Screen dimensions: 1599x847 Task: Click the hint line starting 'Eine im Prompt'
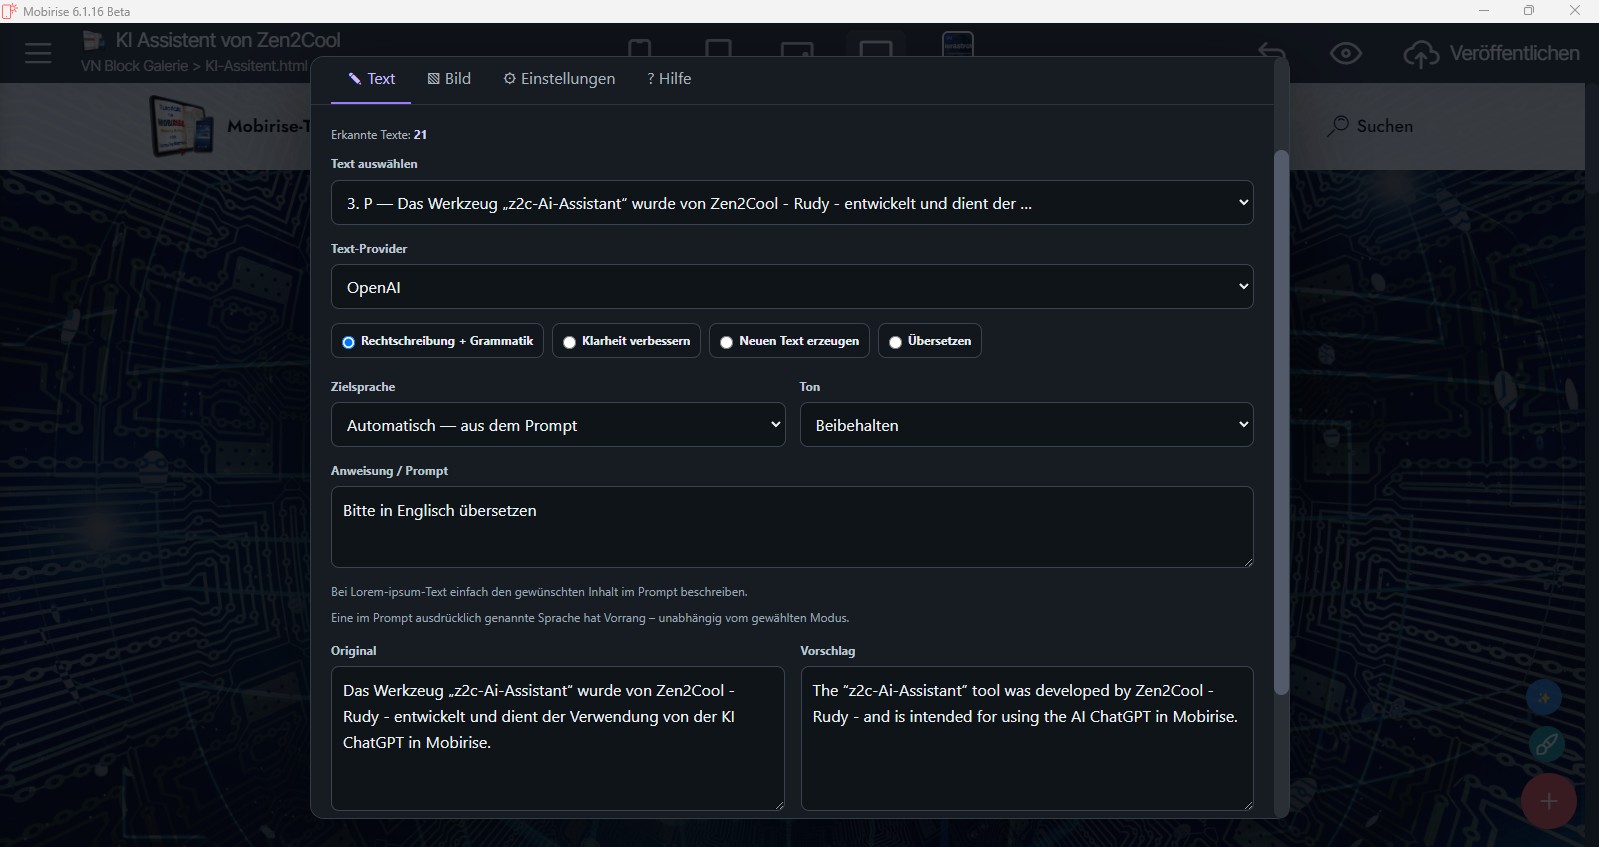(x=590, y=618)
